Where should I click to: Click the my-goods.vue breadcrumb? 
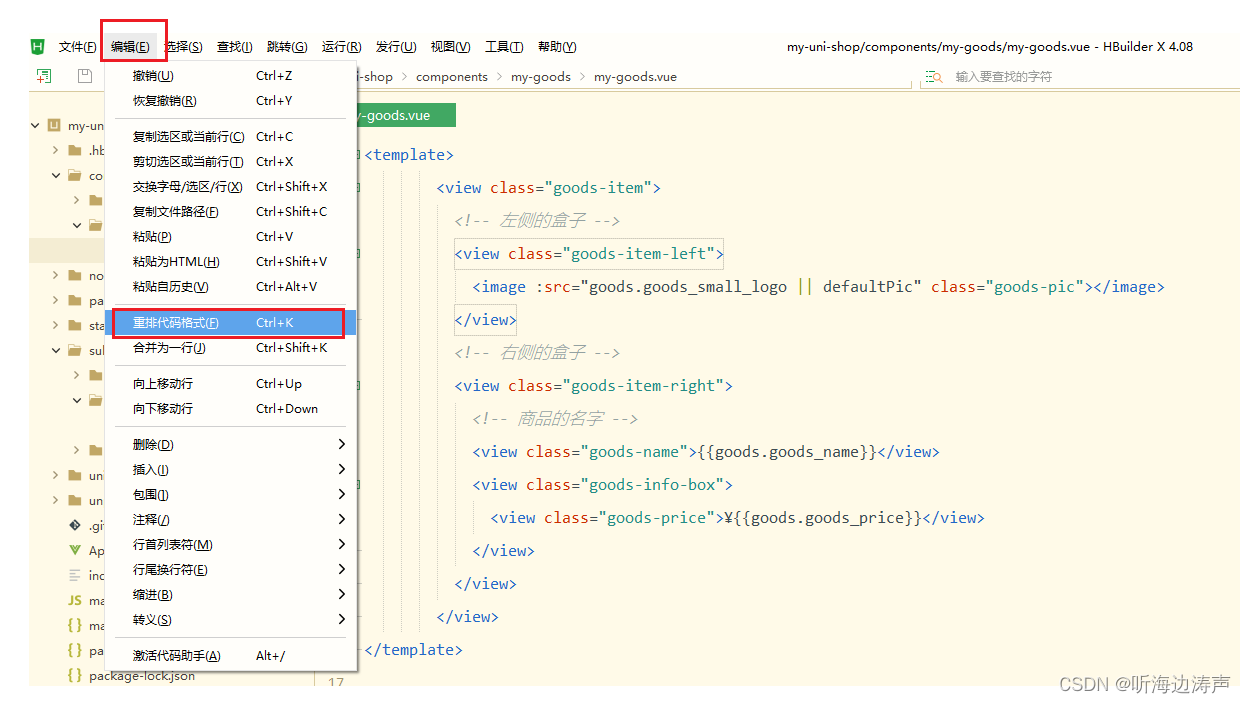[635, 77]
